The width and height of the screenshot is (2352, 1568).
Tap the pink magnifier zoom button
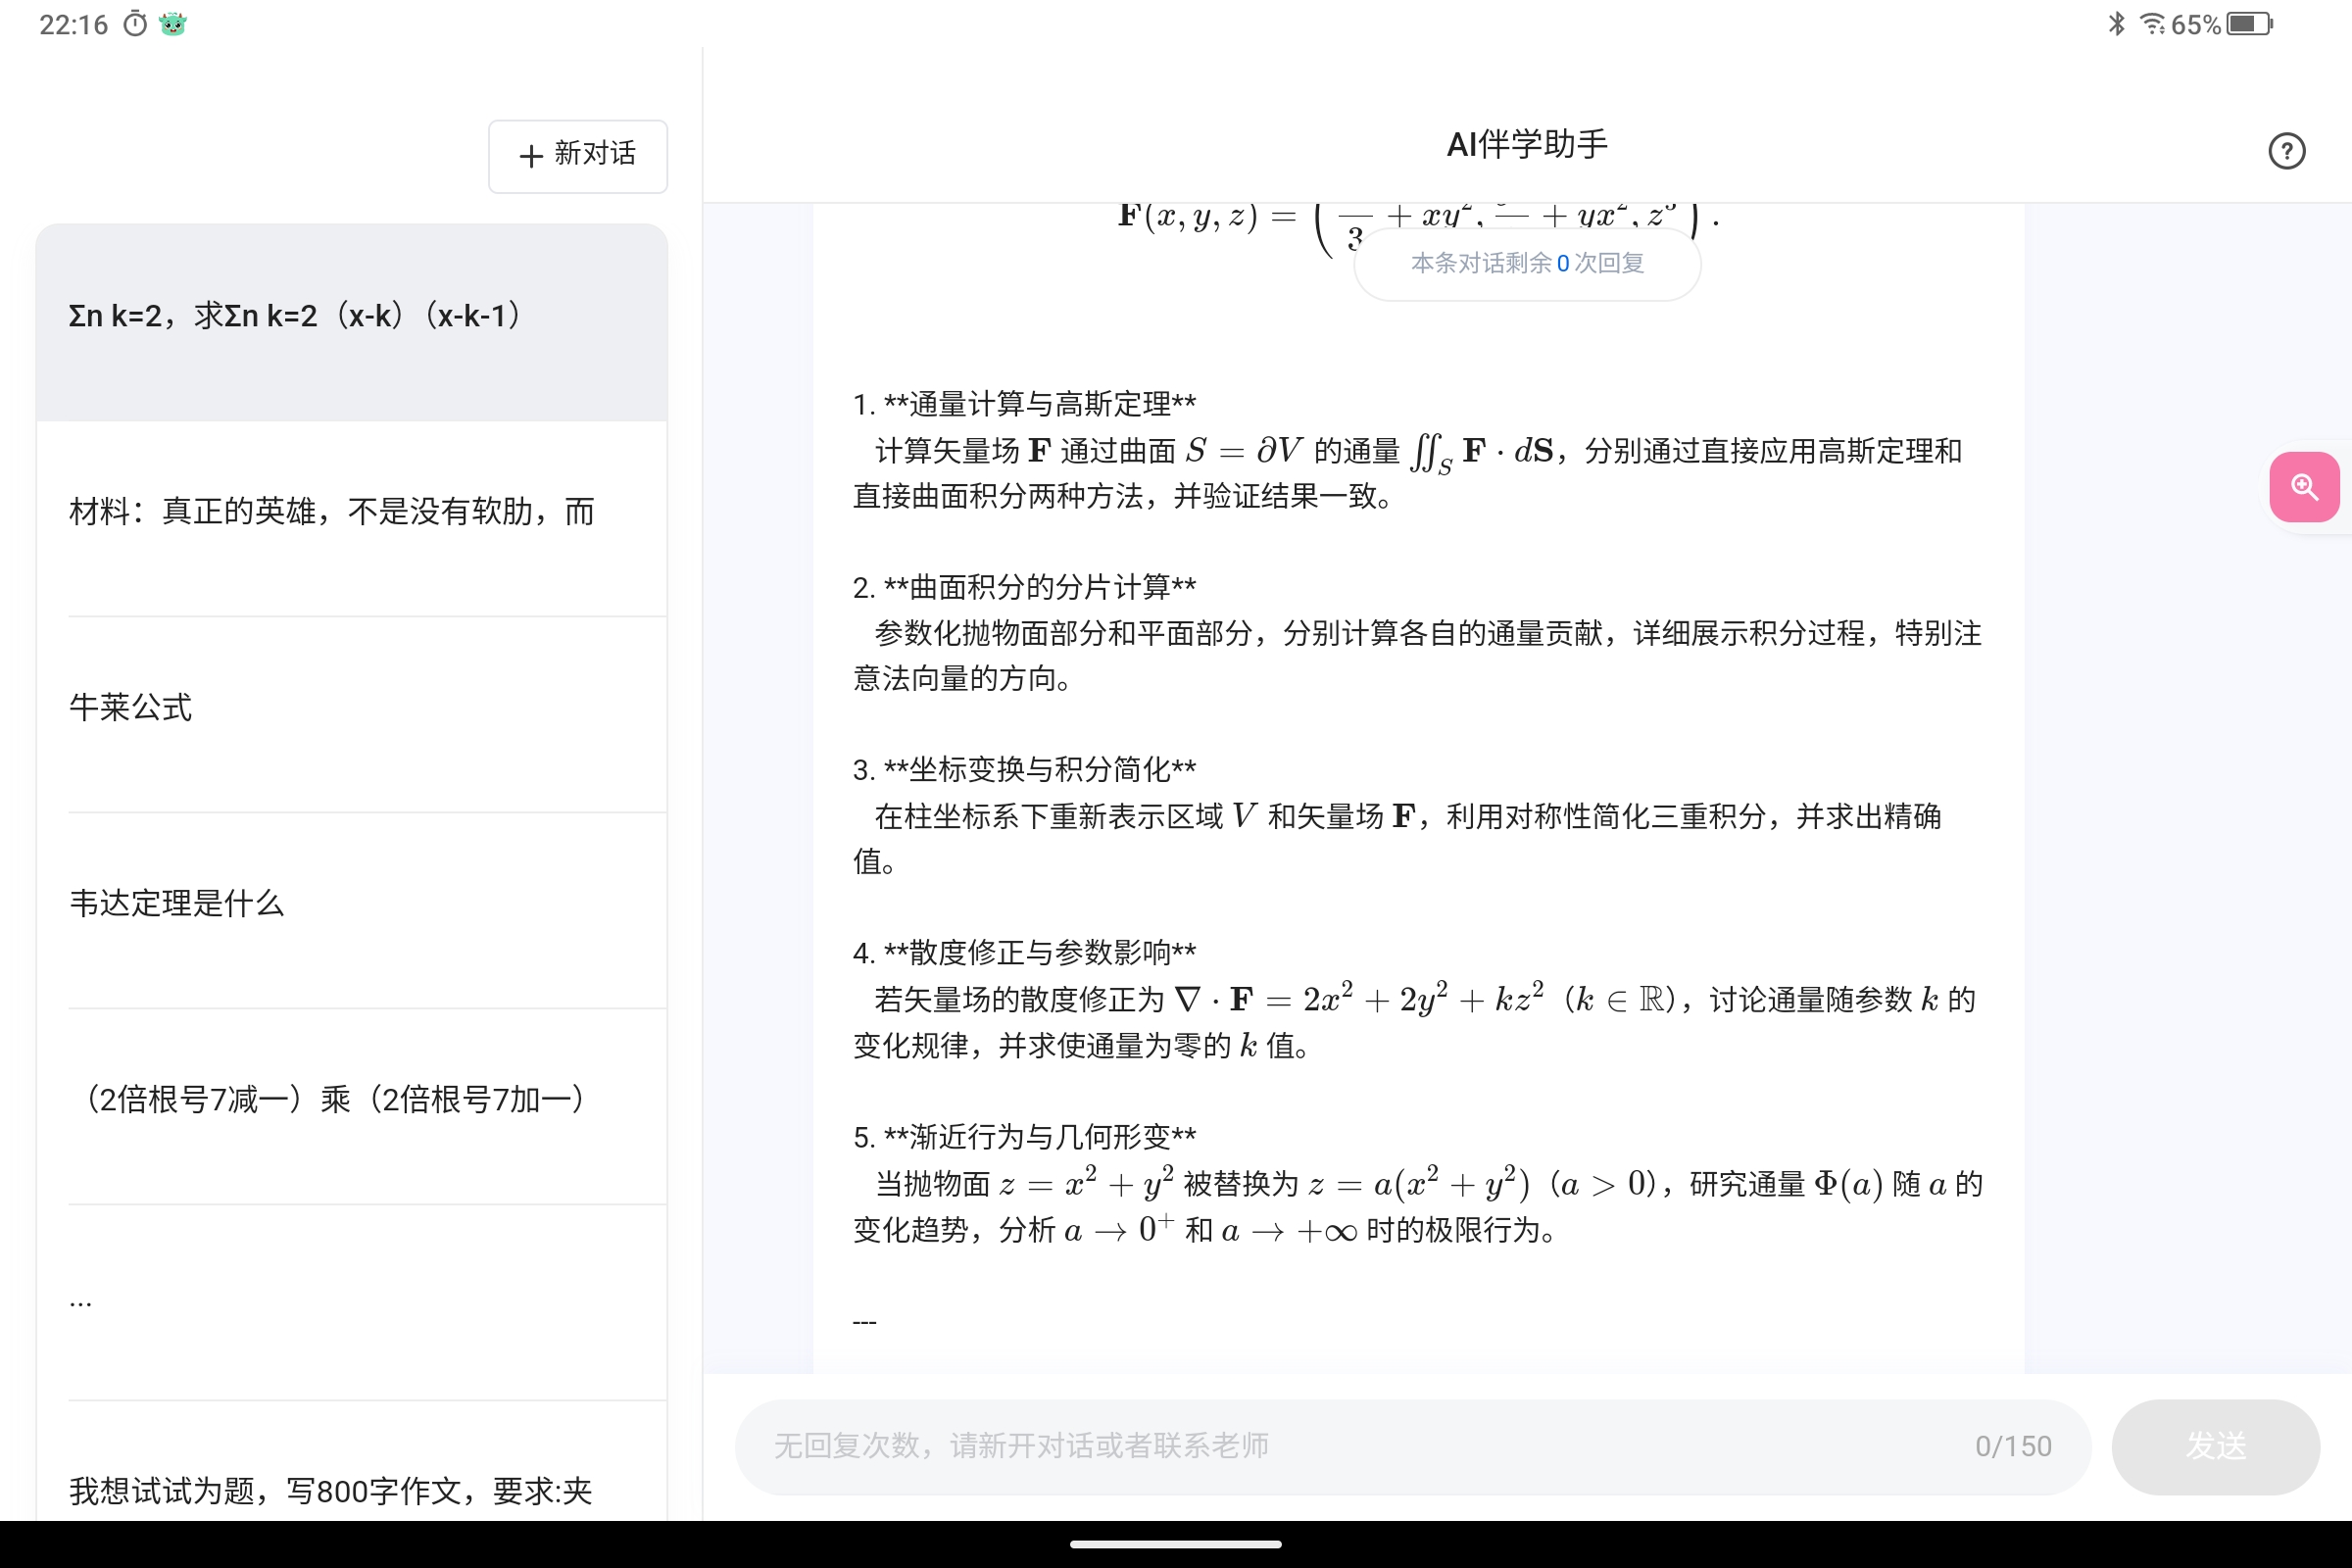tap(2304, 487)
